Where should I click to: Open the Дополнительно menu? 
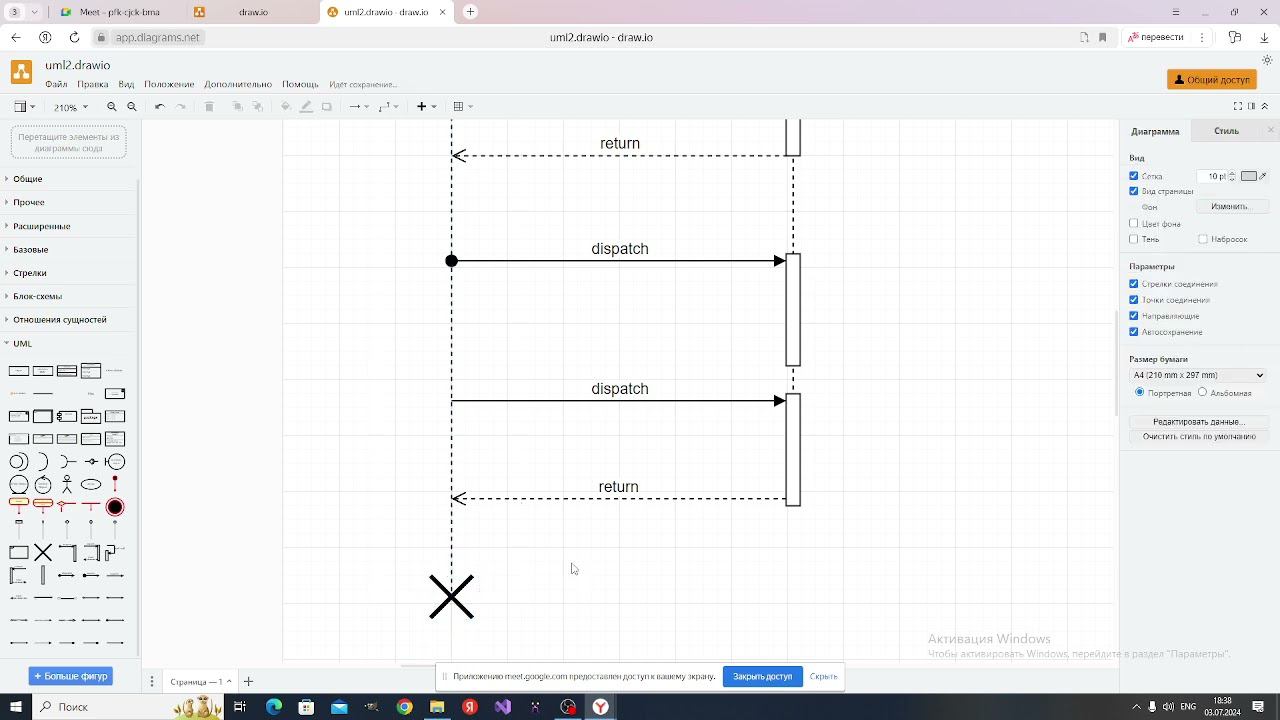[x=238, y=84]
